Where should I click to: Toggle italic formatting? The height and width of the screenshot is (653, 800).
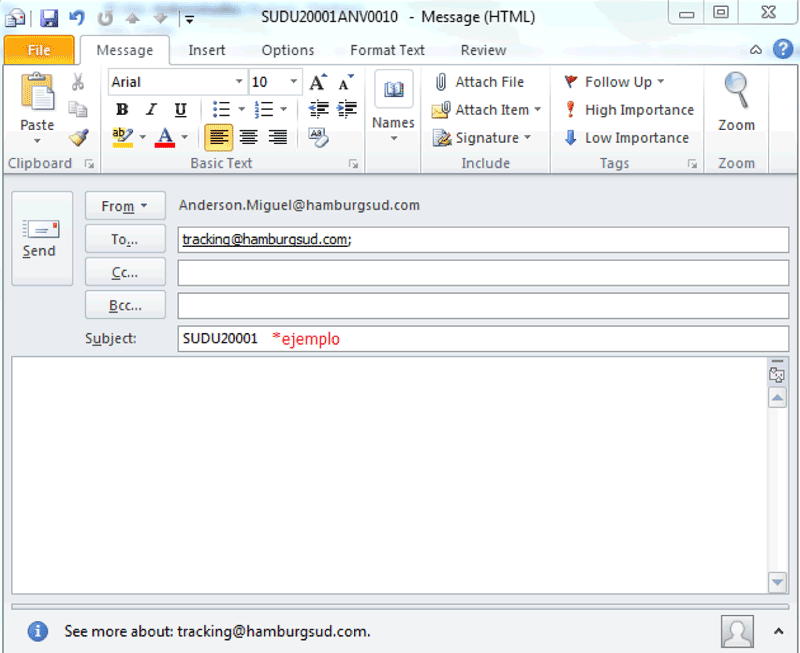coord(152,109)
